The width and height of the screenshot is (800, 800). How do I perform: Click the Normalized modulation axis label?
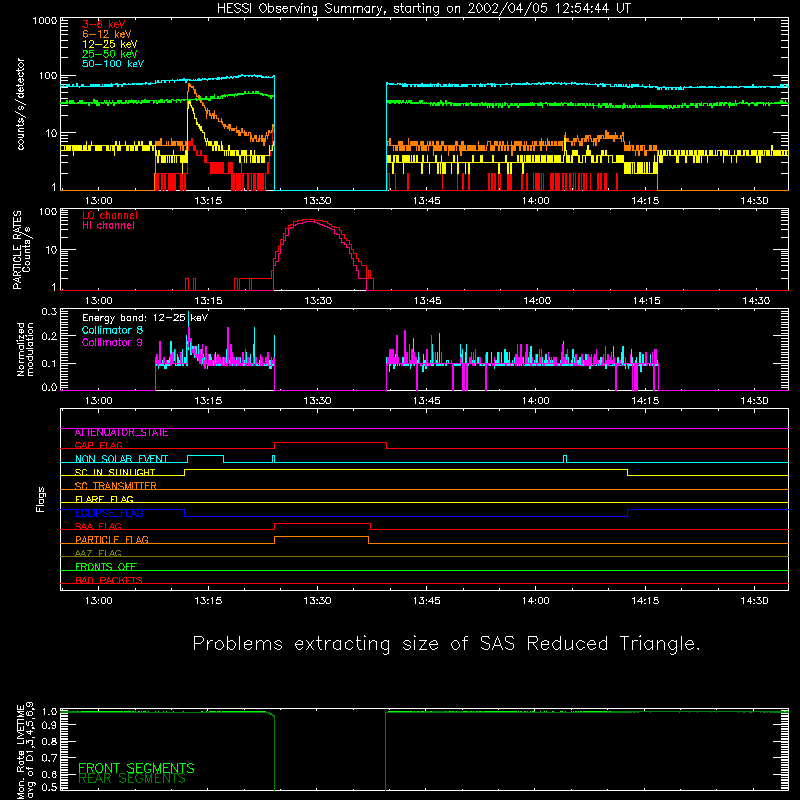(25, 349)
